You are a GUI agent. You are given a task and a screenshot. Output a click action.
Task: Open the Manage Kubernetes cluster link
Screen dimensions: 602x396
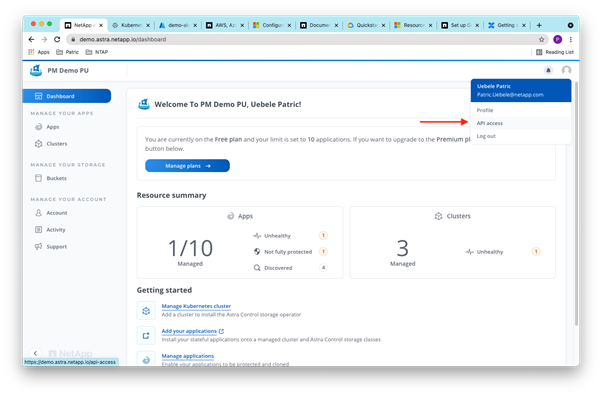tap(196, 306)
